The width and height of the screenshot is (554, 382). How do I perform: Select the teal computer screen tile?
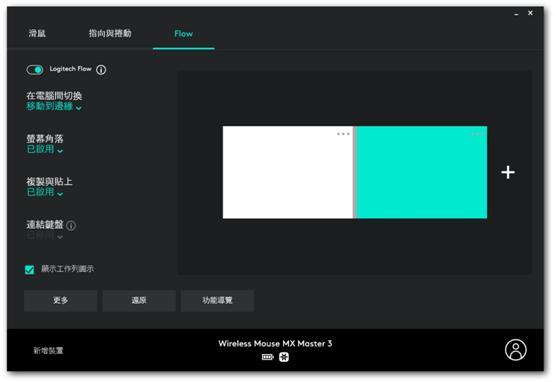click(422, 172)
